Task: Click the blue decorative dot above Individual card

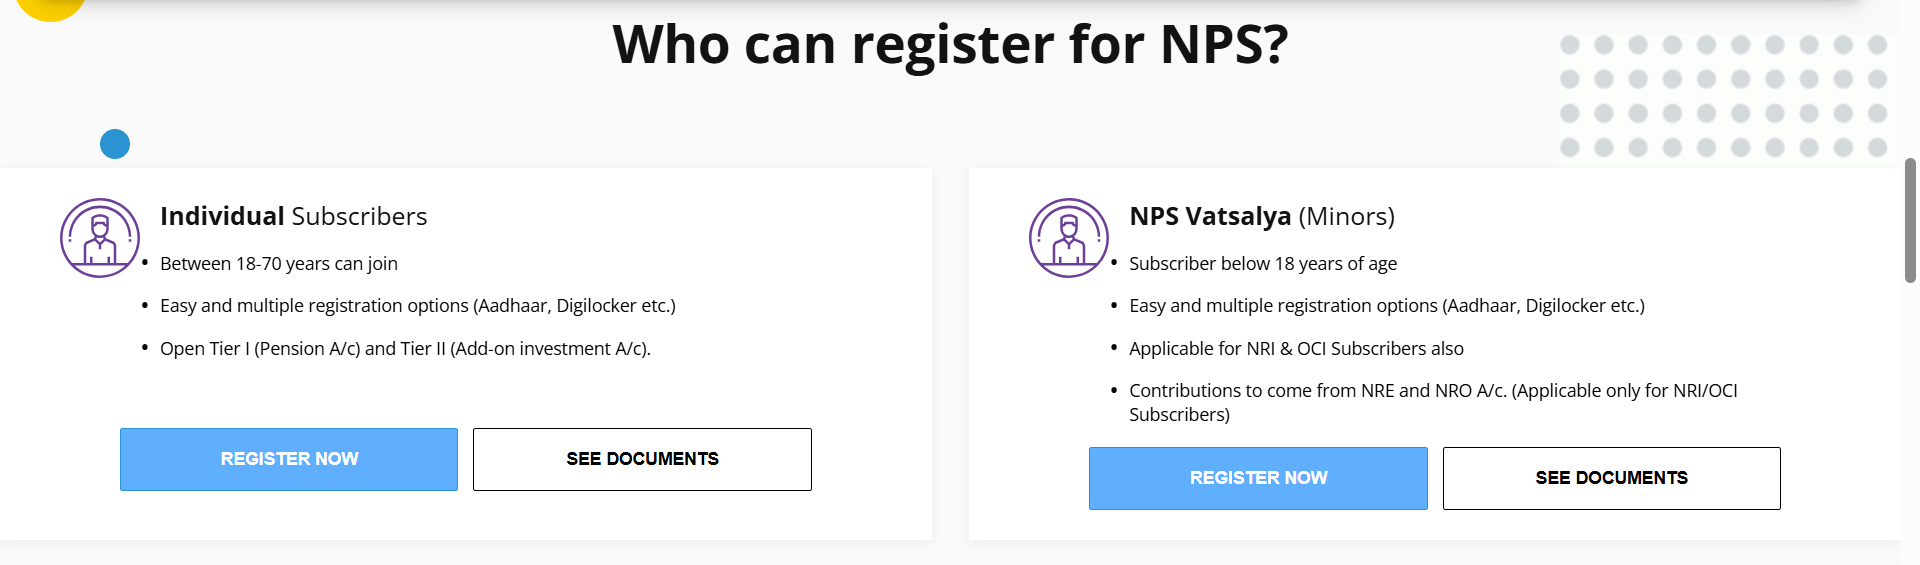Action: coord(115,144)
